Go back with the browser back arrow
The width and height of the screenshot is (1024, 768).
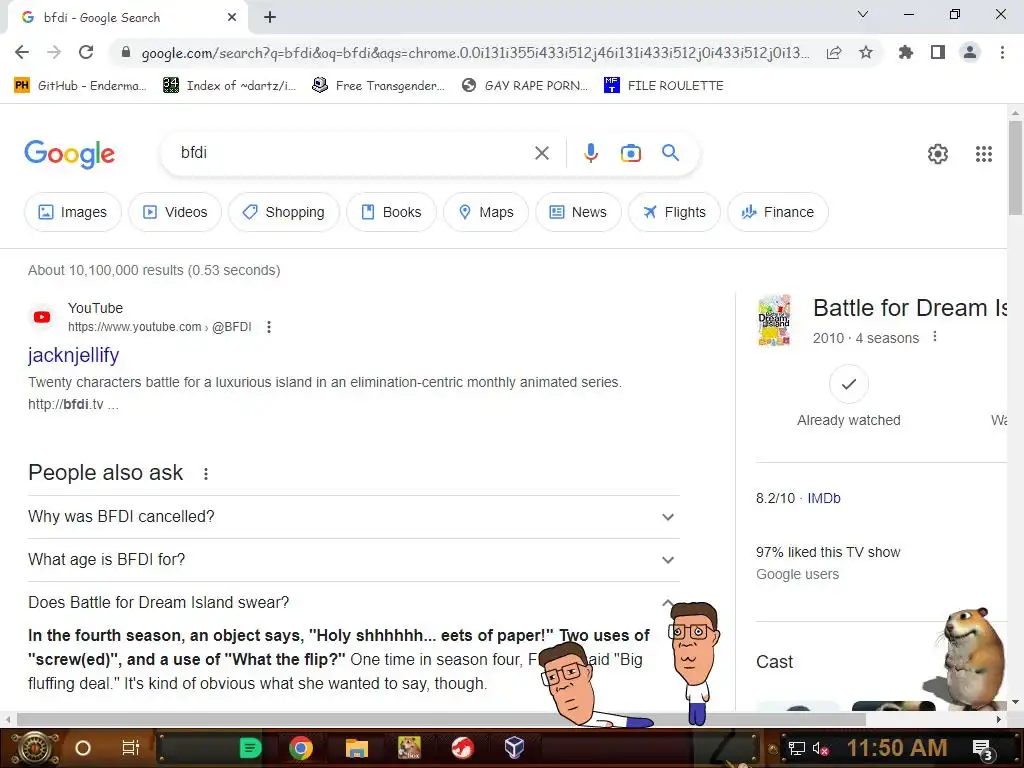point(22,52)
